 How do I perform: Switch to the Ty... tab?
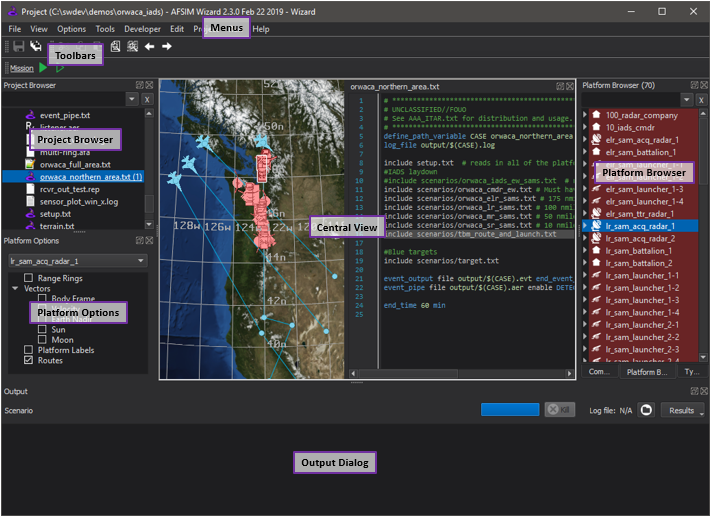click(x=692, y=372)
